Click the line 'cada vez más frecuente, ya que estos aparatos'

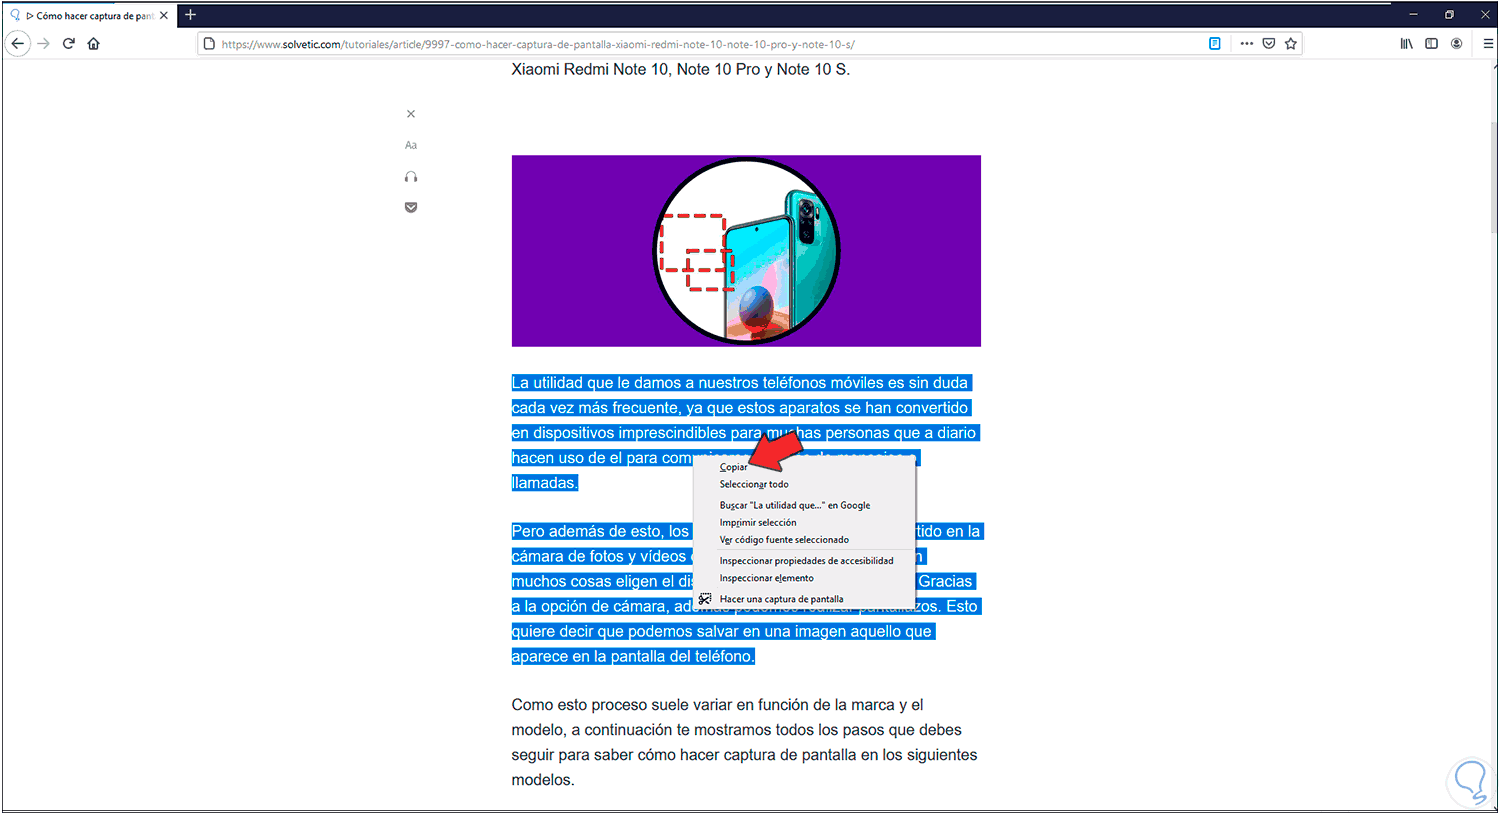click(x=740, y=408)
